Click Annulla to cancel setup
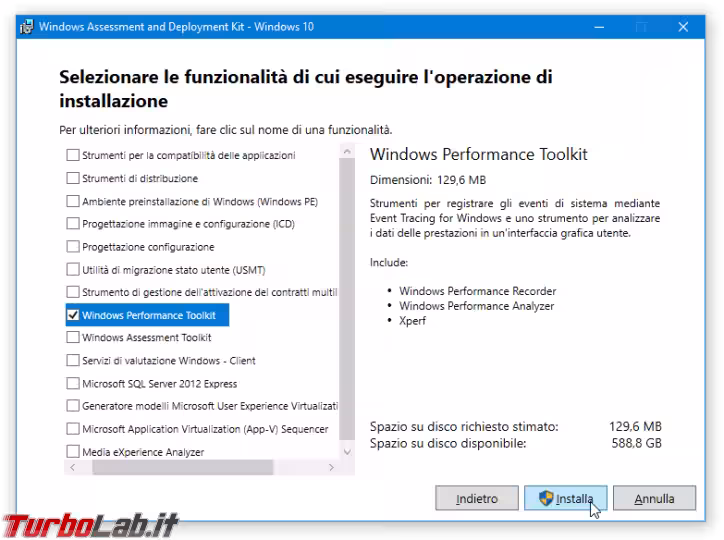 click(x=654, y=498)
